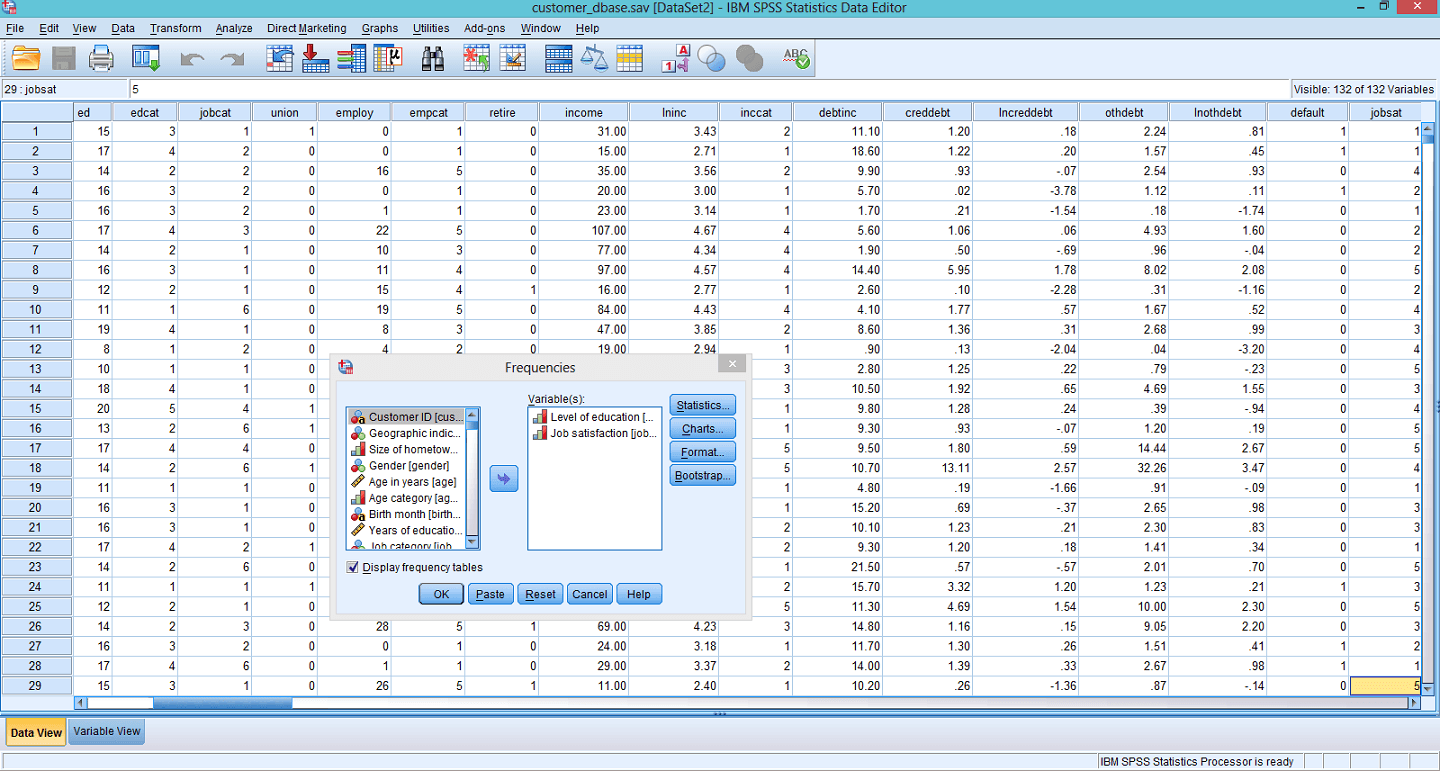Click the Select cases icon
1440x771 pixels.
coord(629,59)
